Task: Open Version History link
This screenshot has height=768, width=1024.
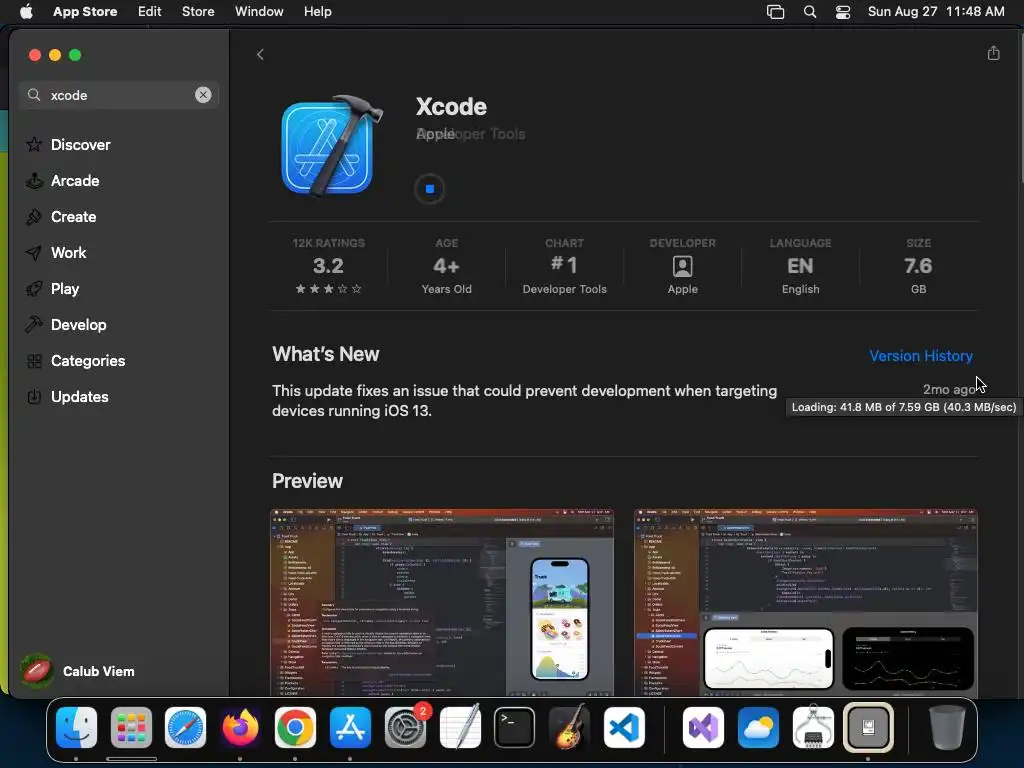Action: (x=921, y=356)
